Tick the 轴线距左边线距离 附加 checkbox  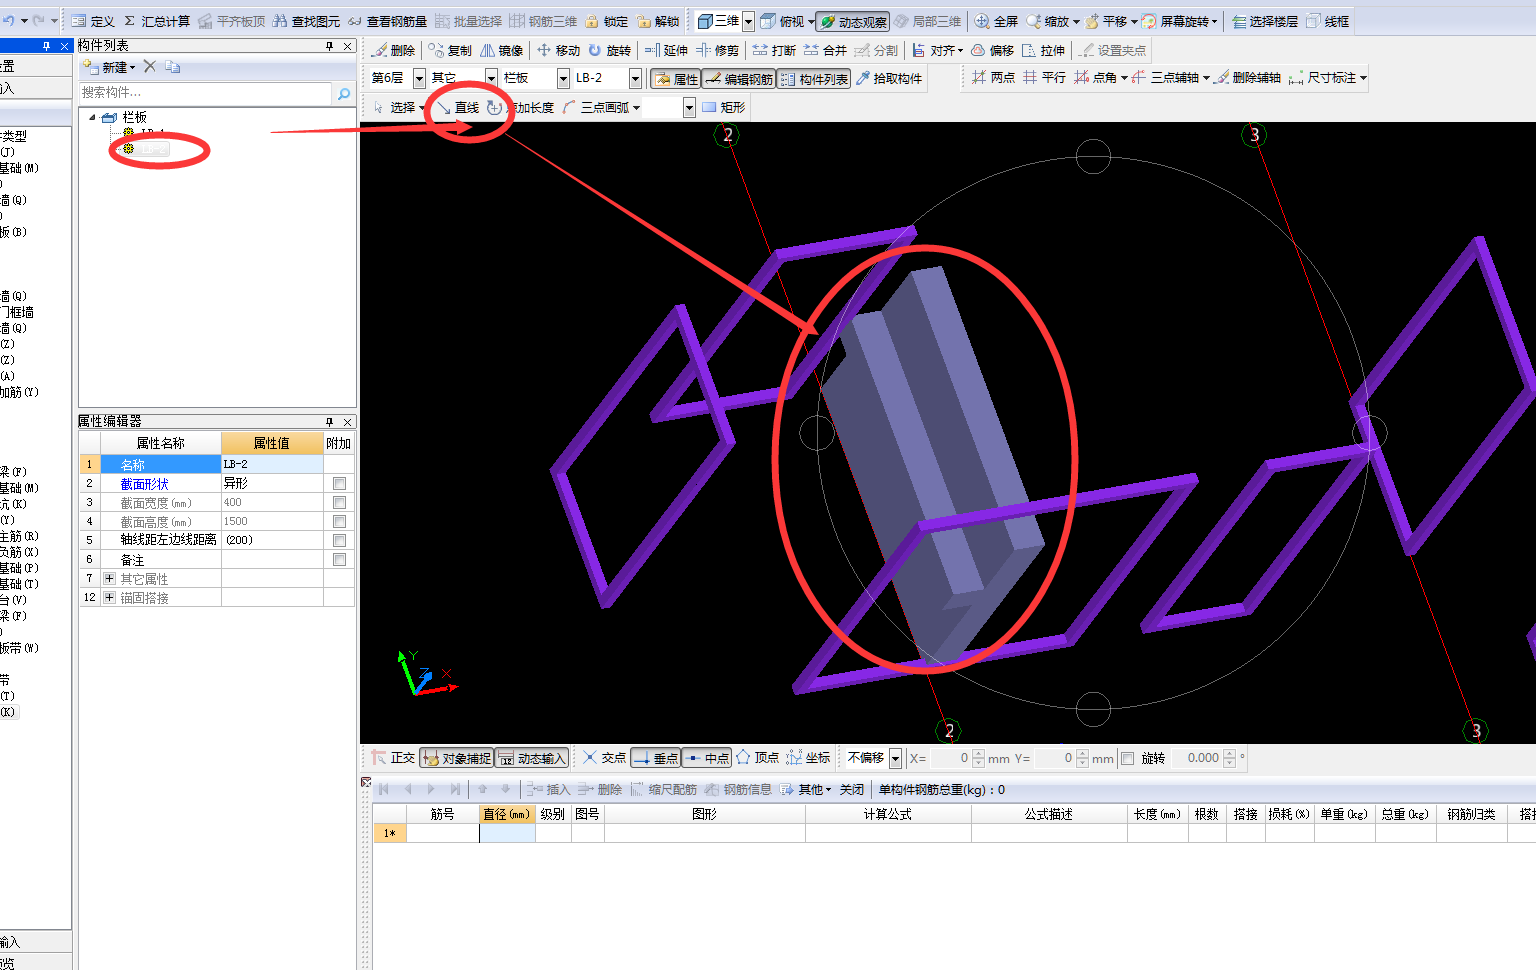pyautogui.click(x=340, y=541)
